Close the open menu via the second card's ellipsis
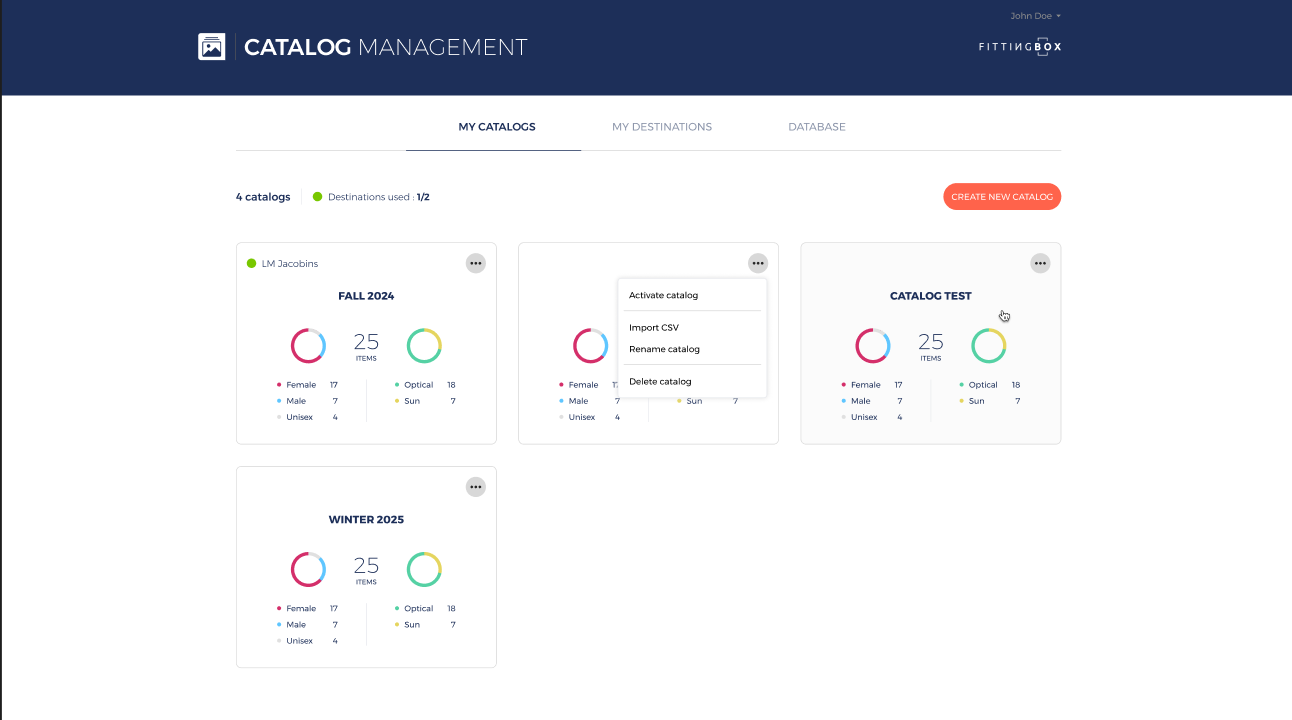The height and width of the screenshot is (720, 1292). 758,263
